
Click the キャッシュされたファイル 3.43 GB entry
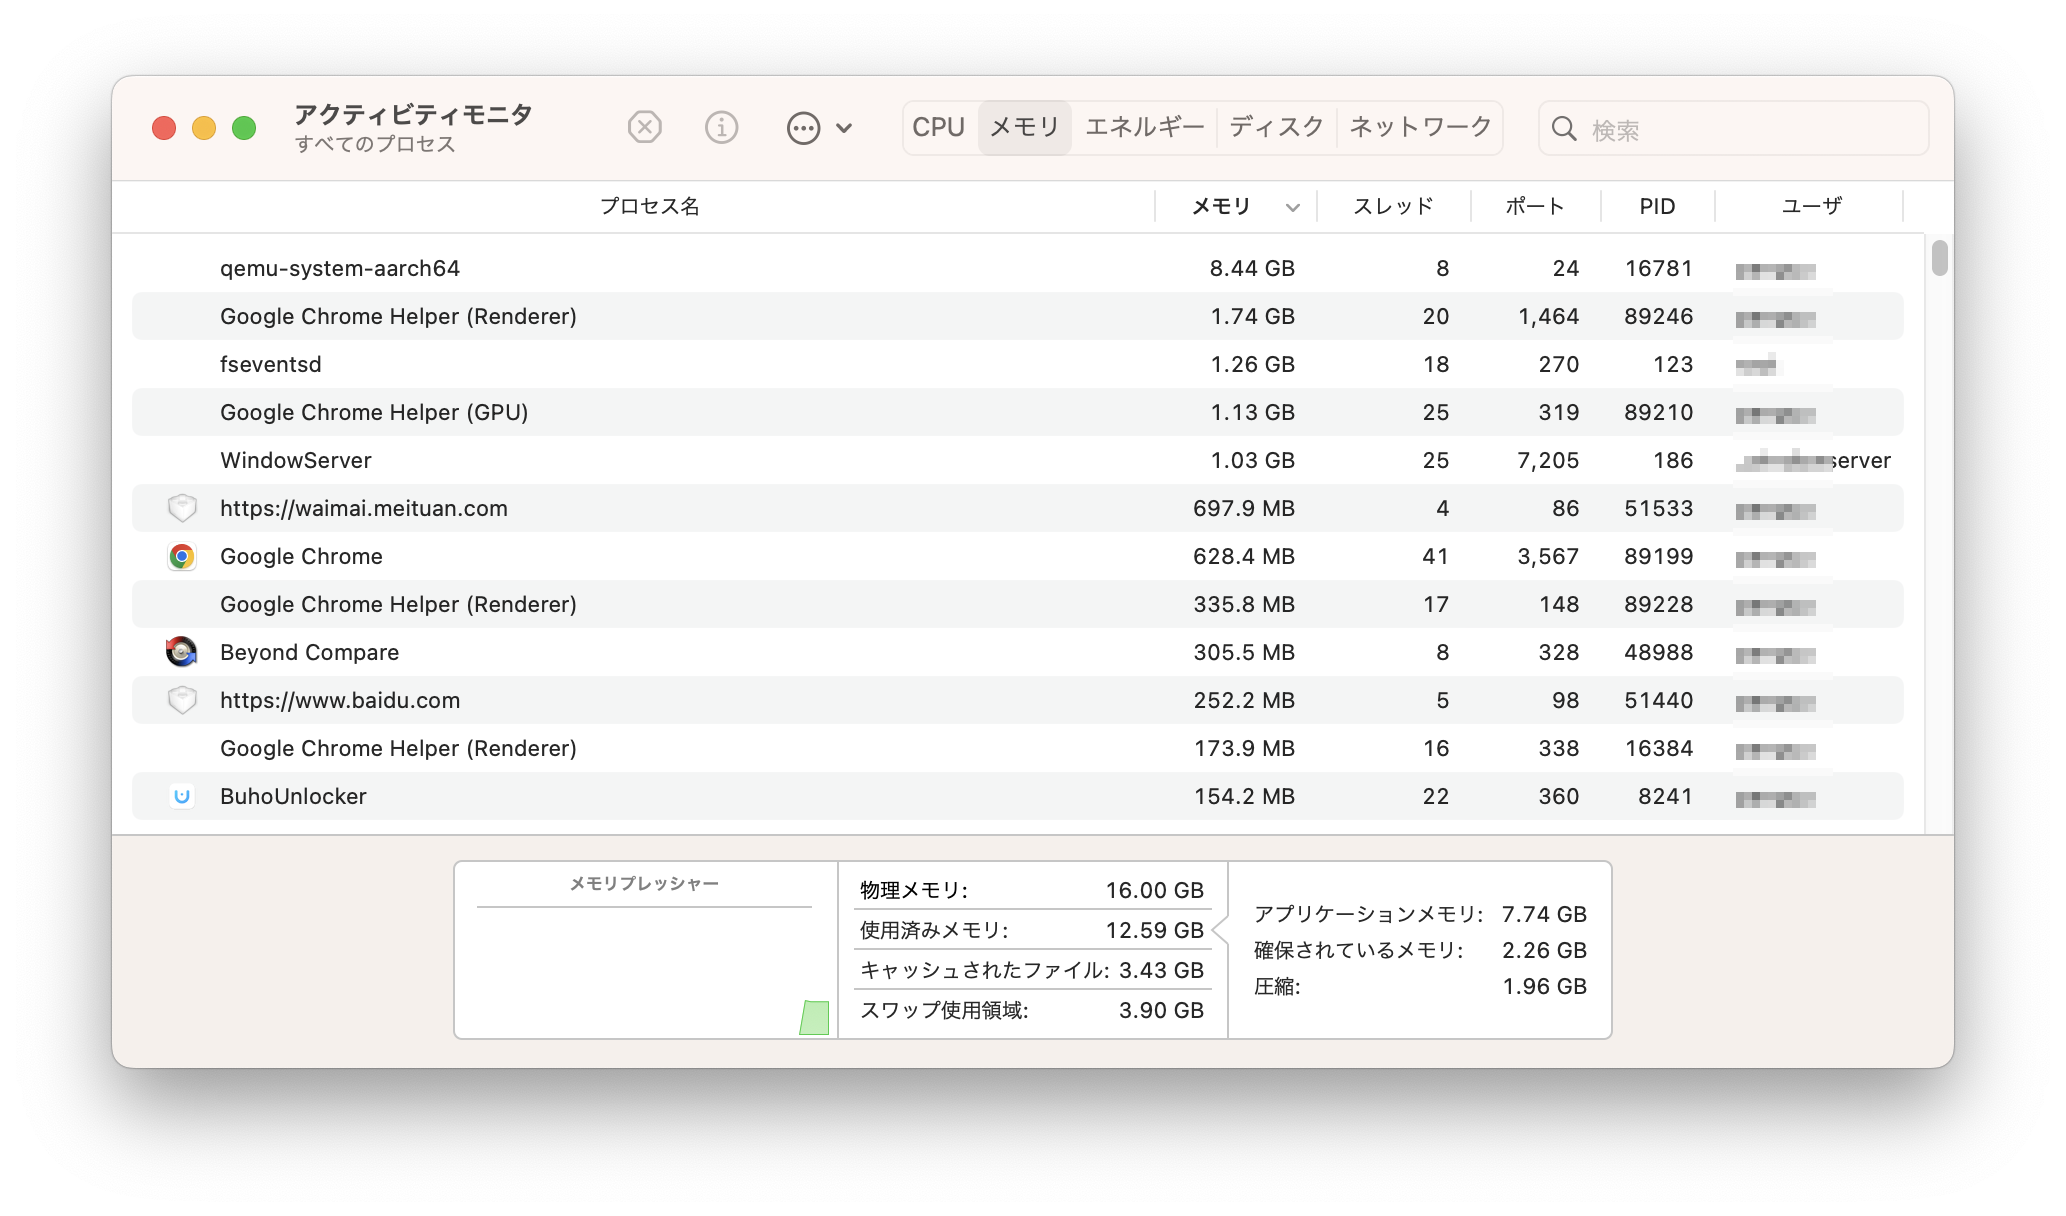[1032, 970]
